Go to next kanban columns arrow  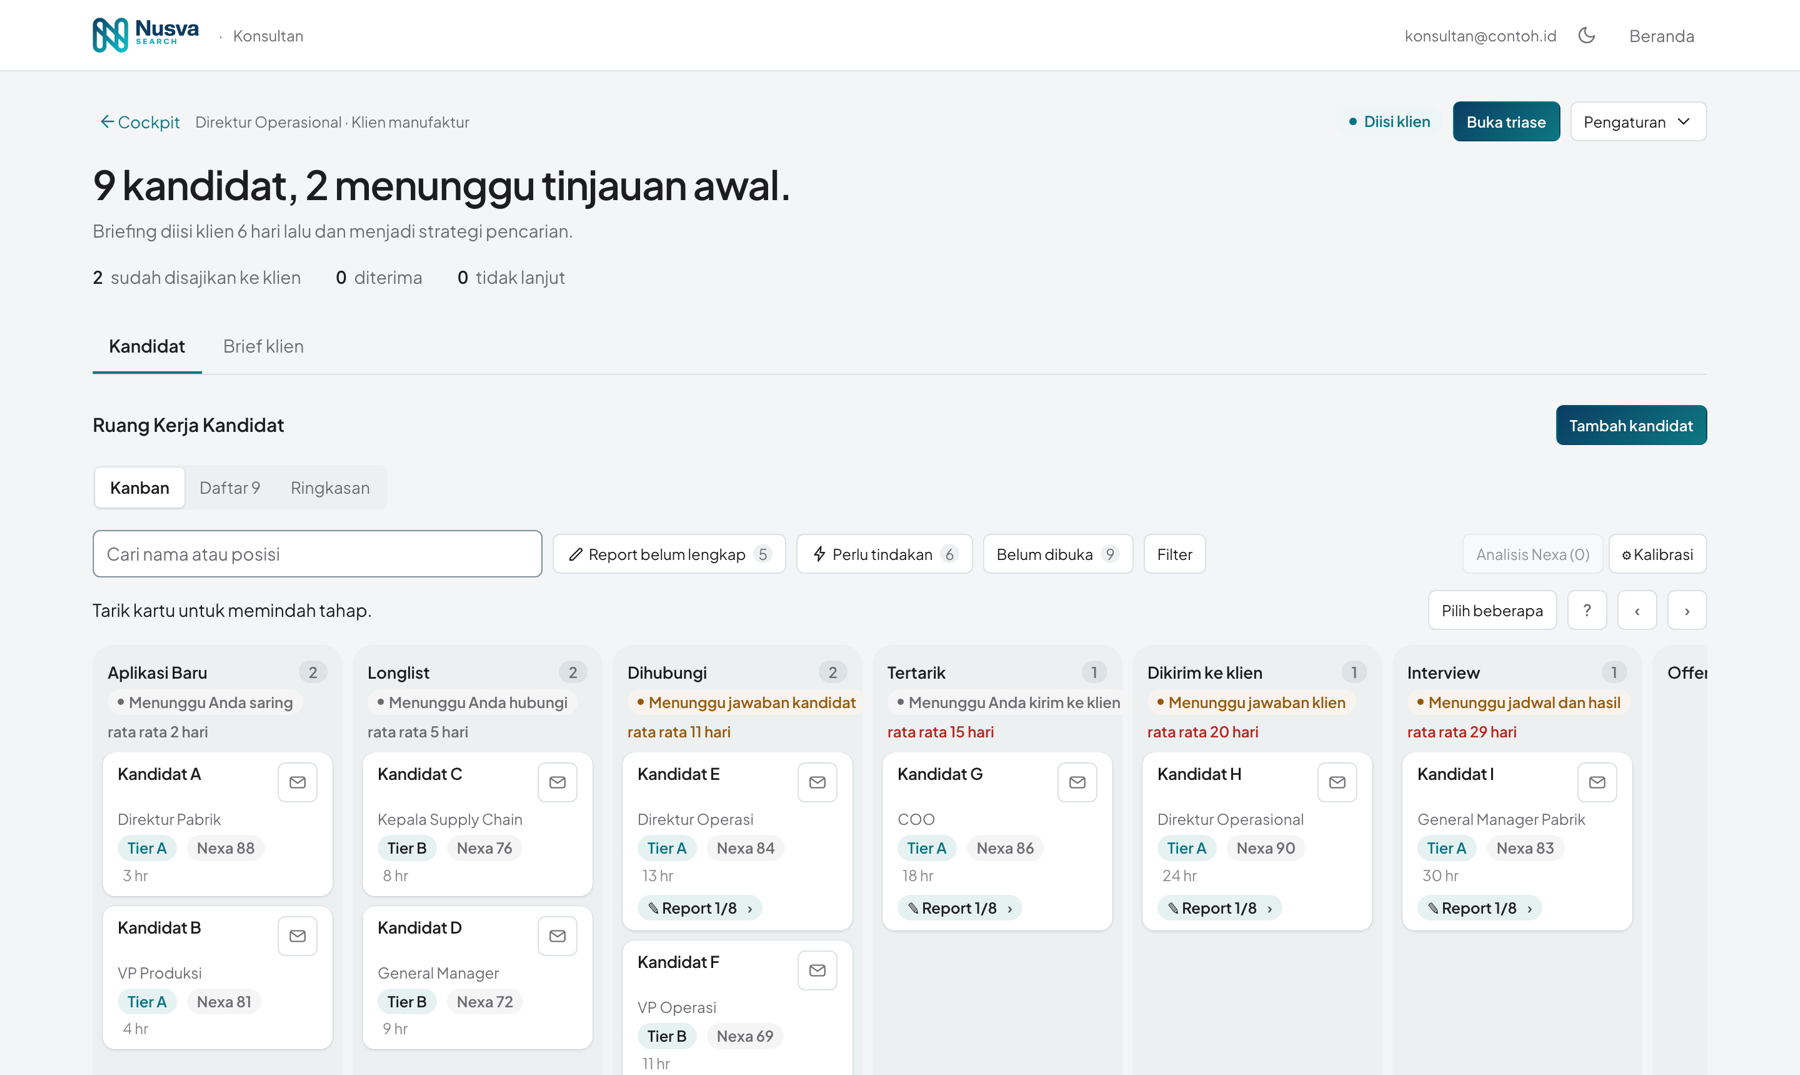1687,610
